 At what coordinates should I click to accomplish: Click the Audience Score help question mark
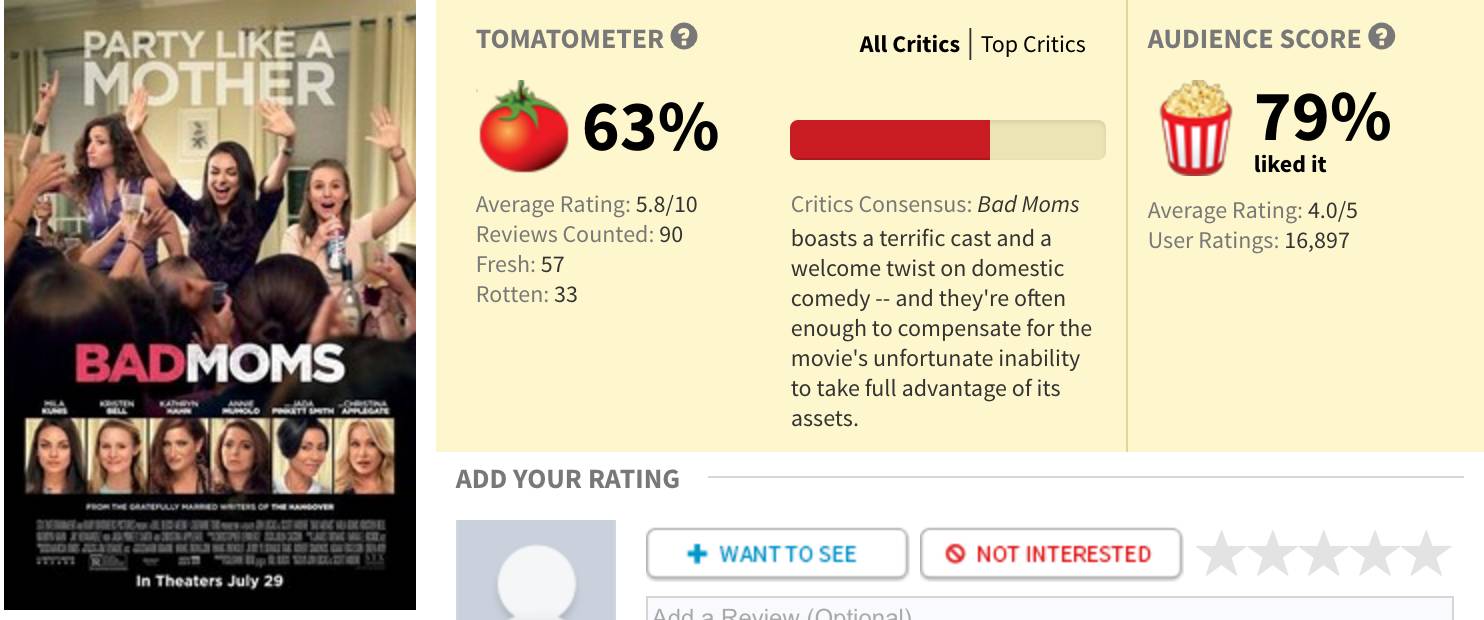(x=1382, y=38)
